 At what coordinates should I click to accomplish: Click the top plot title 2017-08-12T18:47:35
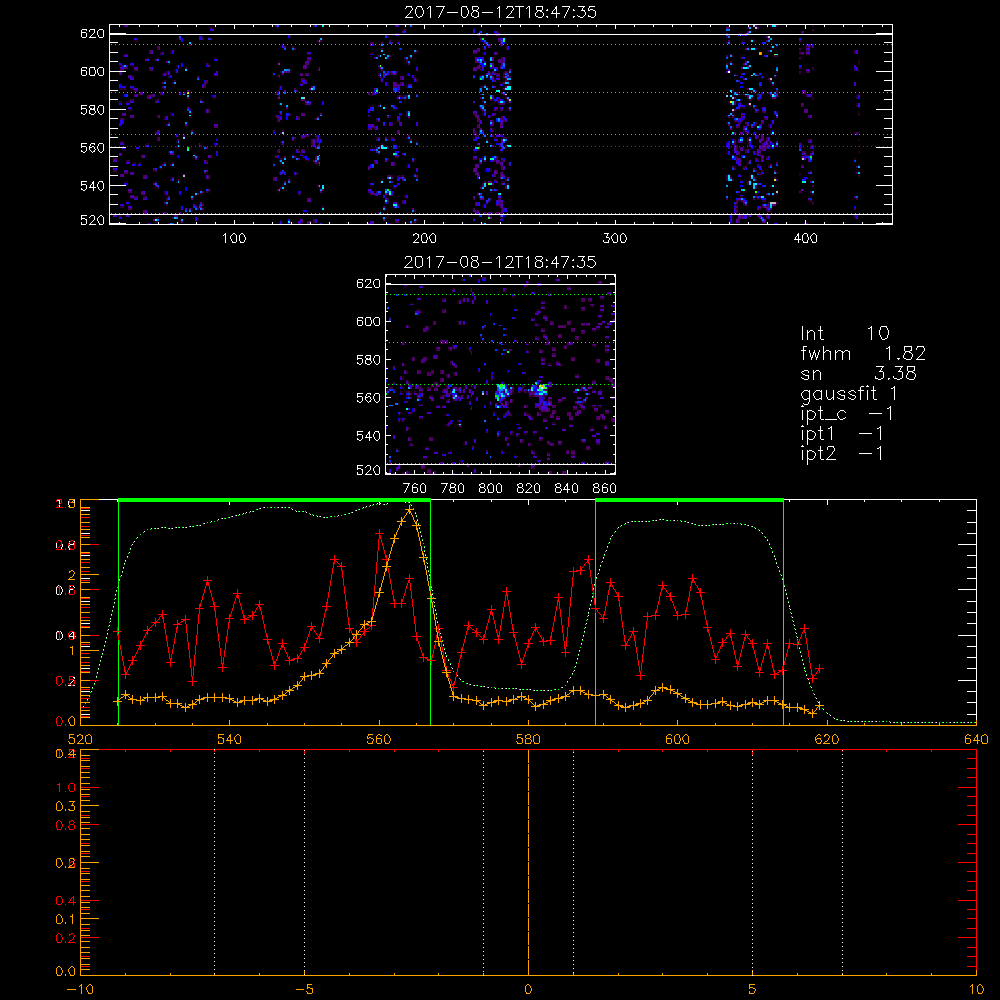500,12
